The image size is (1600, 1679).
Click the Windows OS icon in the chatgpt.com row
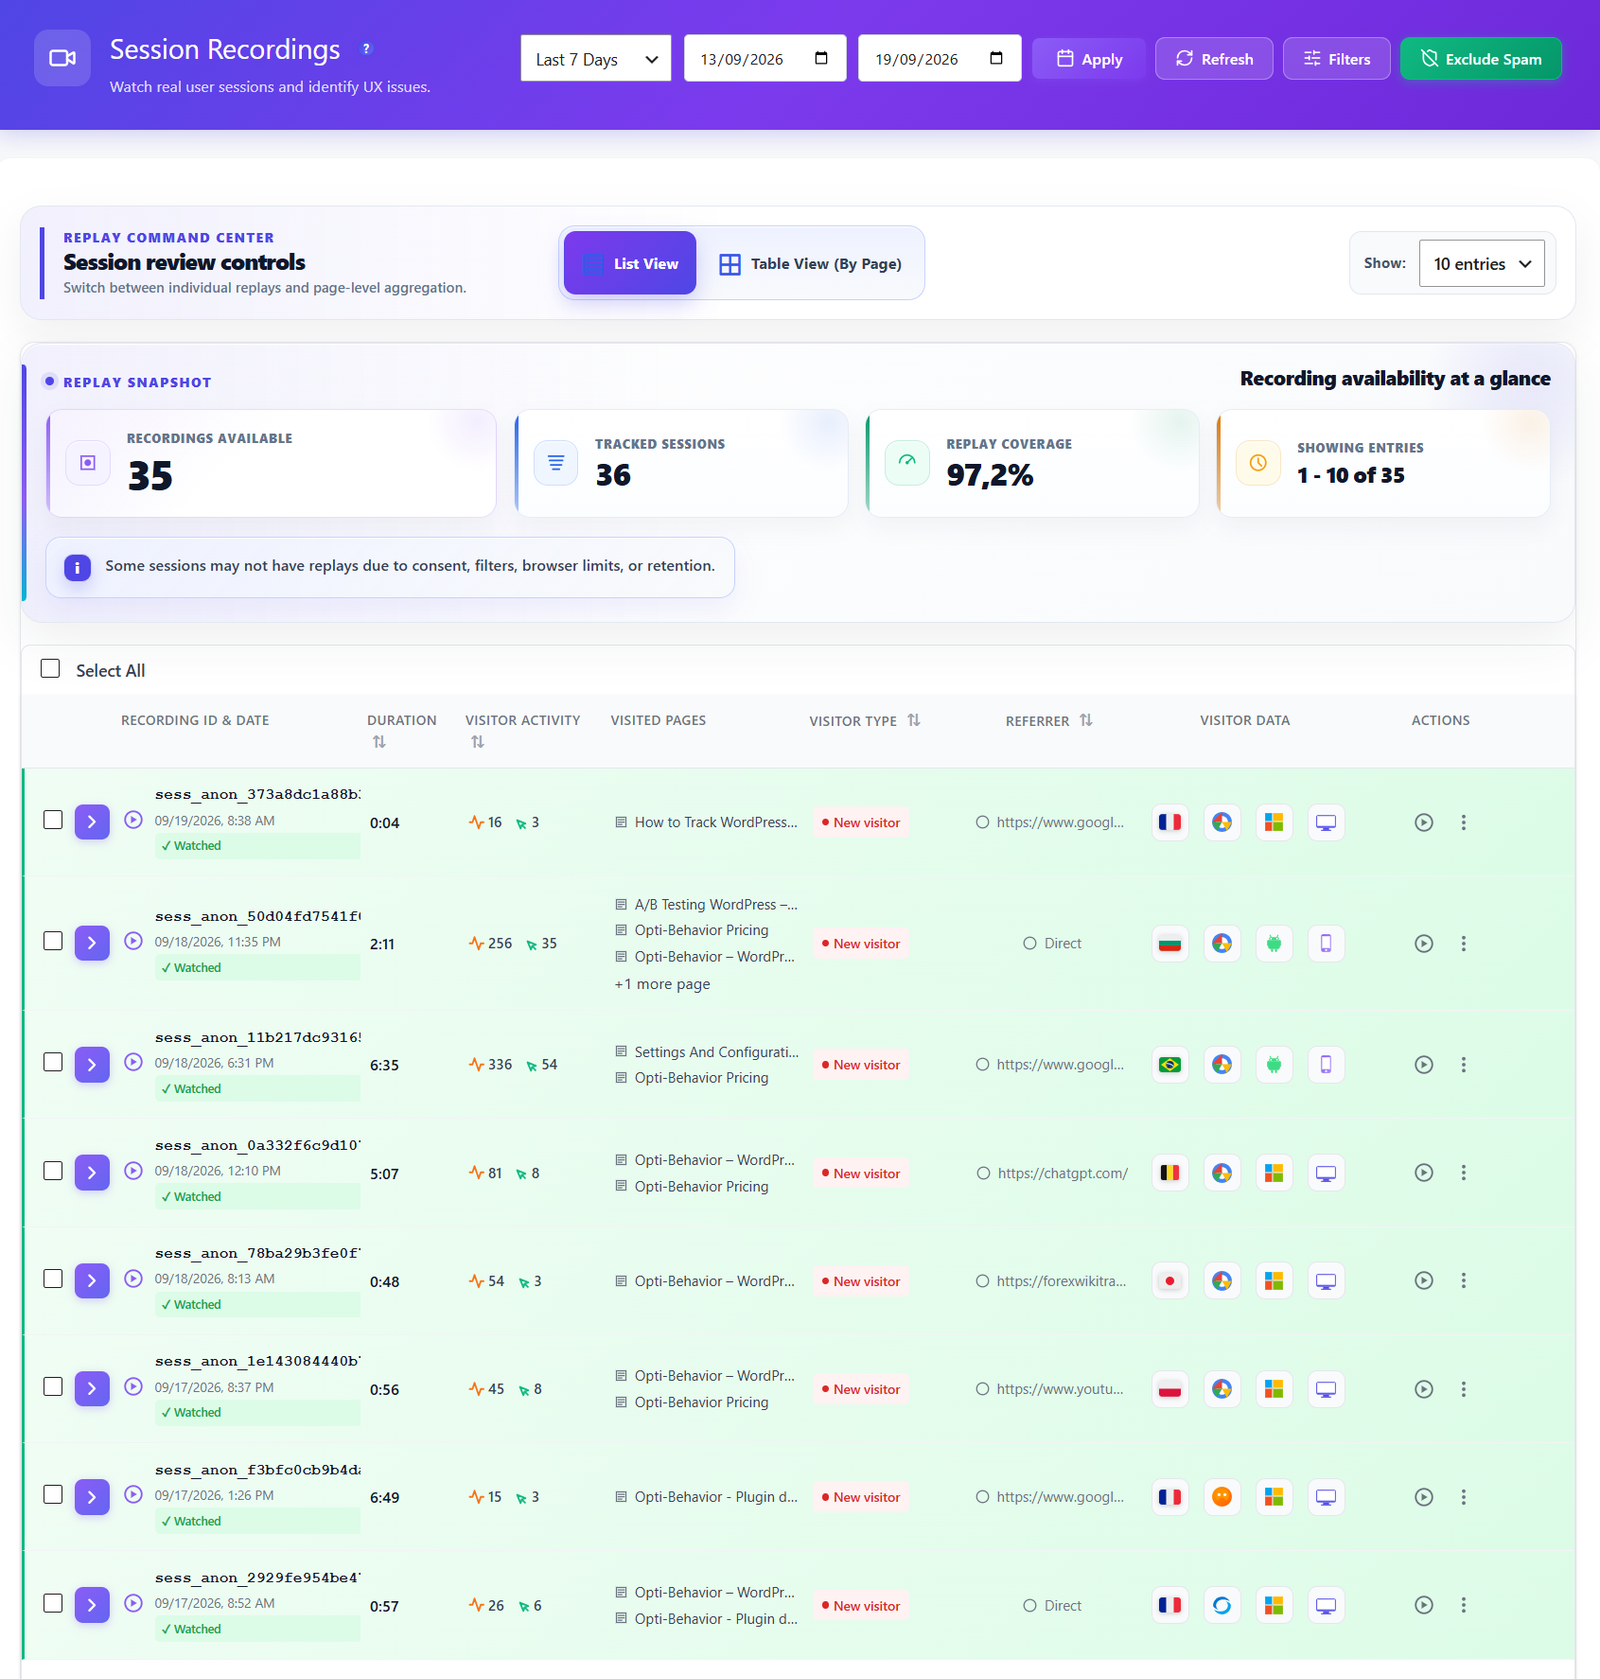(1274, 1173)
